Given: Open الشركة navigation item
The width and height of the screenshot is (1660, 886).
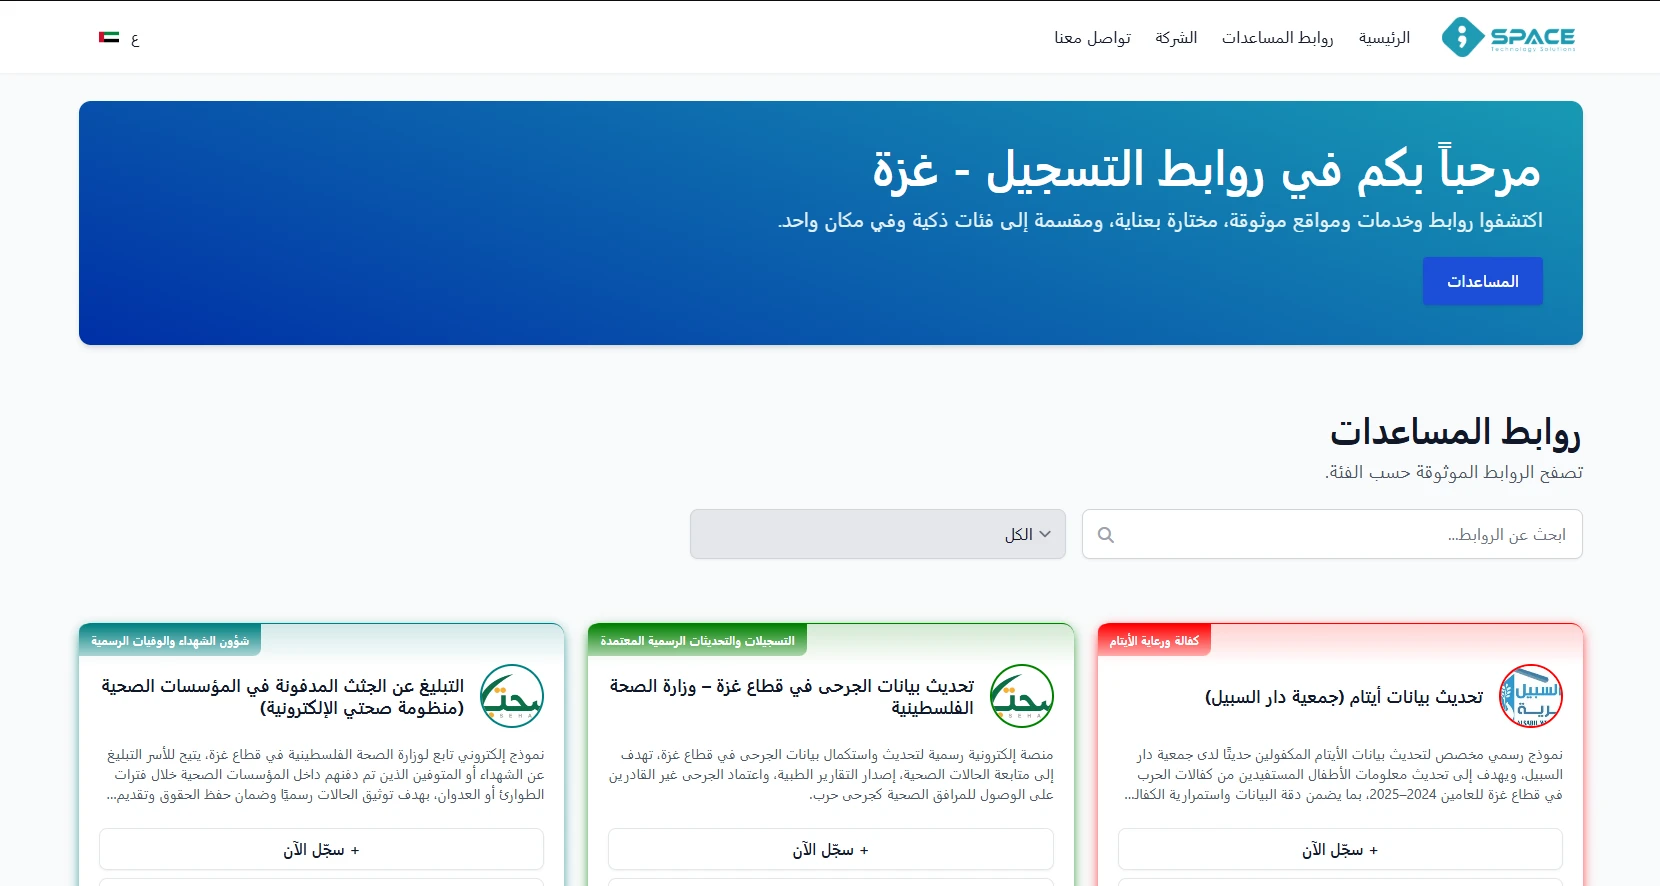Looking at the screenshot, I should (x=1176, y=37).
